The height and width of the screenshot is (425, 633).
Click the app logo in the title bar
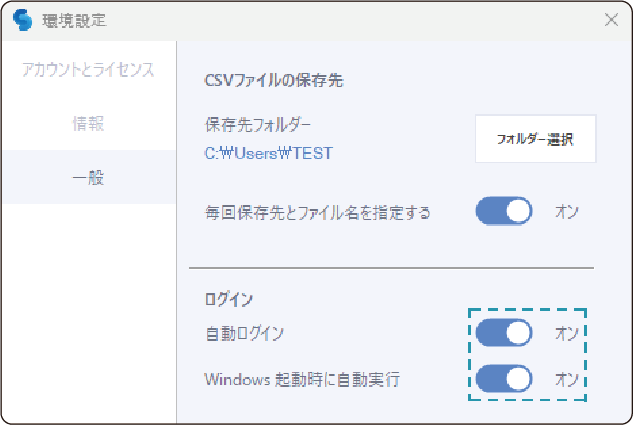[22, 20]
